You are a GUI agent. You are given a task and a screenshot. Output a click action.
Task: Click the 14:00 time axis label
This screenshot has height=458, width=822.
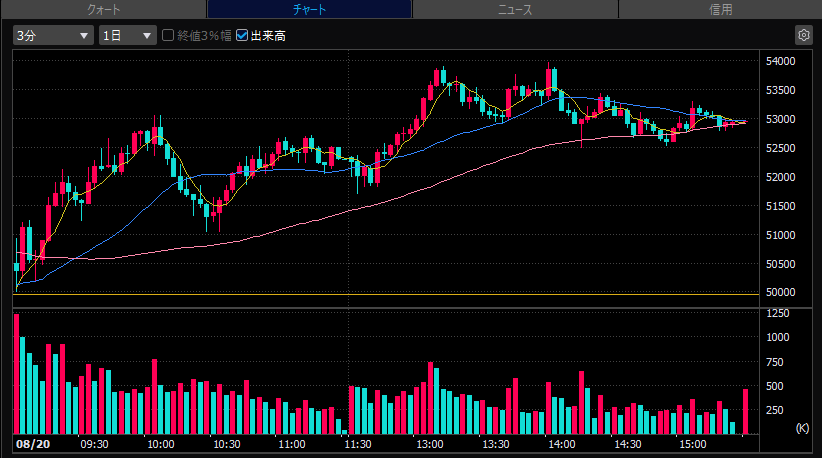[x=561, y=444]
